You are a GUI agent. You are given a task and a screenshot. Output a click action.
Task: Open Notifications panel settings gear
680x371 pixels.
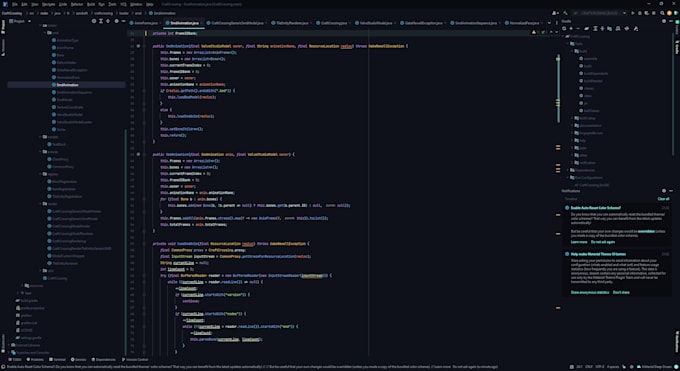pyautogui.click(x=664, y=190)
